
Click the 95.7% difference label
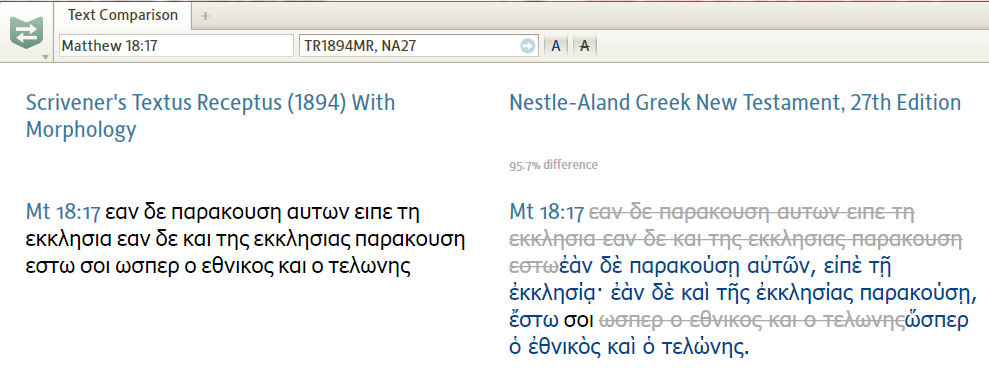coord(553,165)
